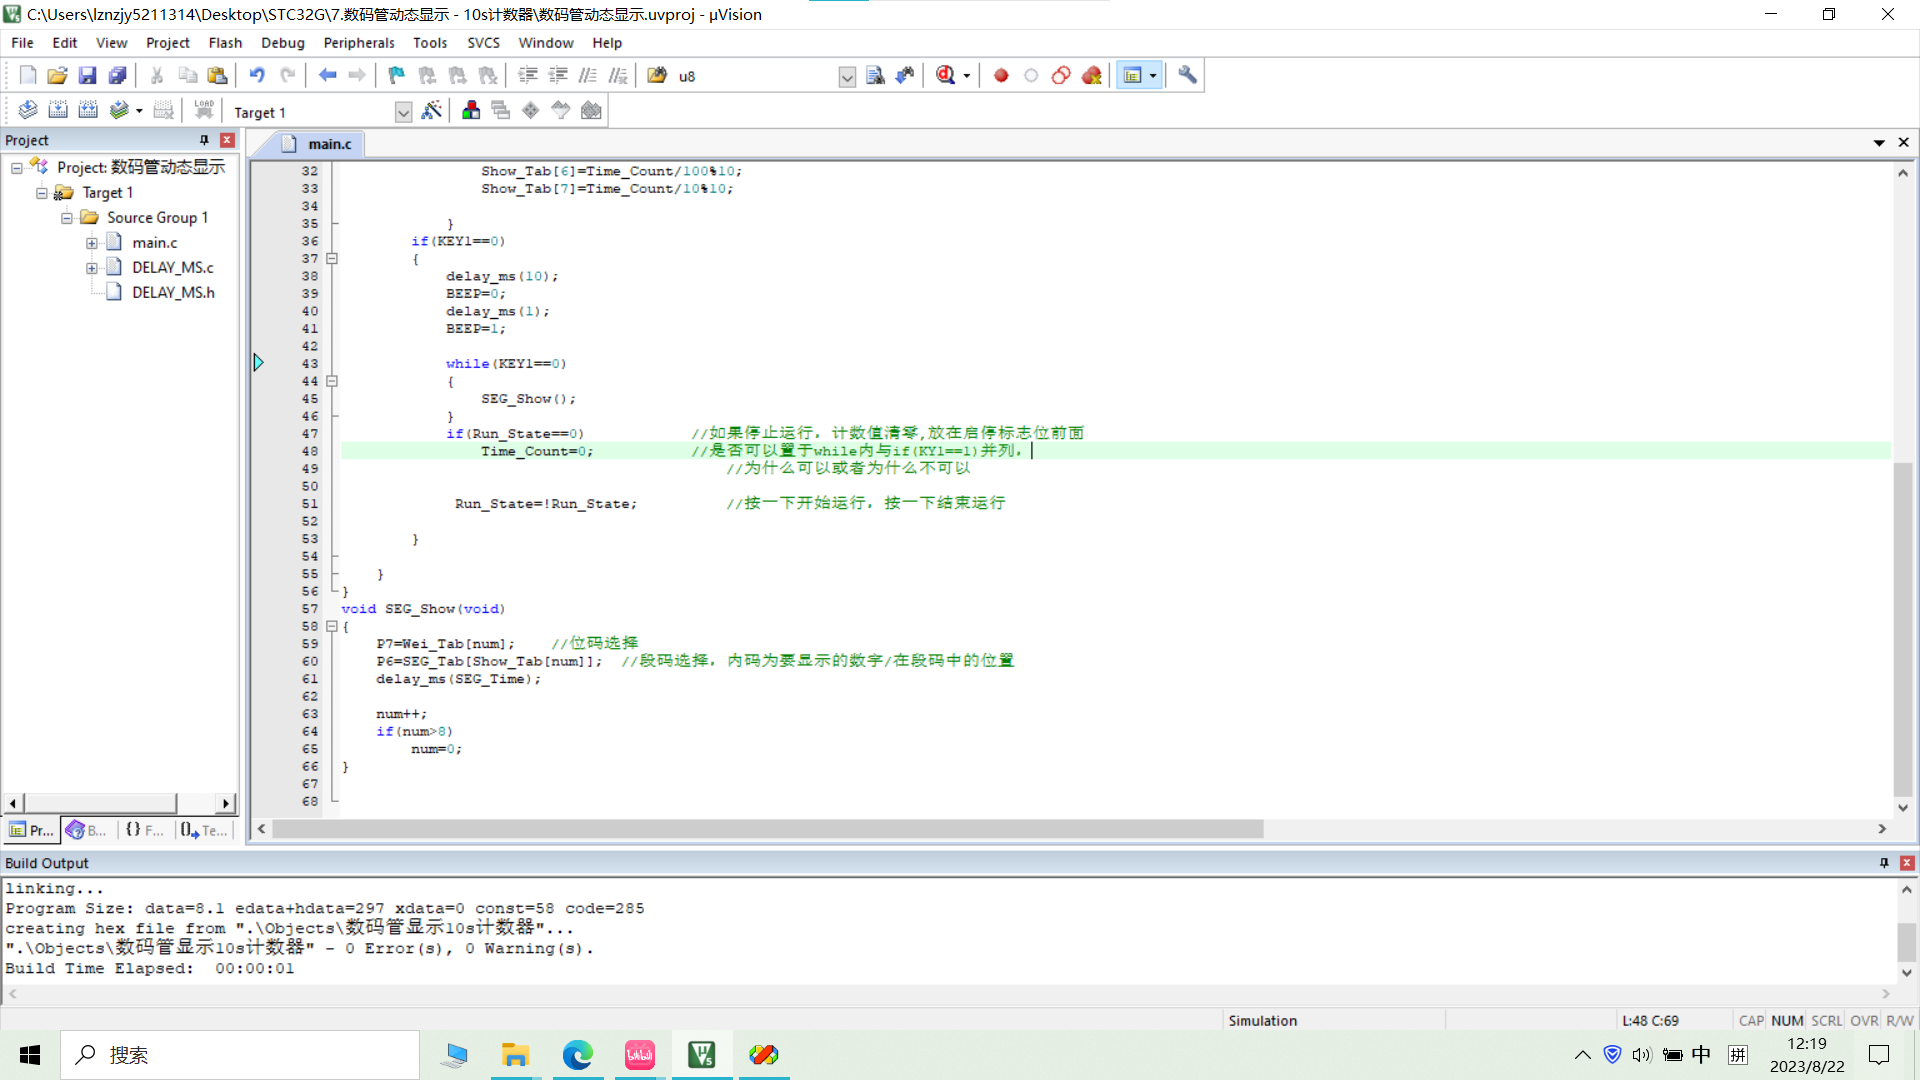Pin the Build Output panel

[1884, 863]
